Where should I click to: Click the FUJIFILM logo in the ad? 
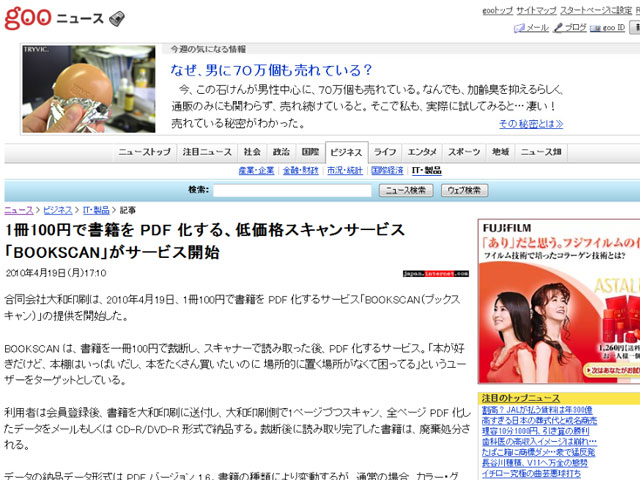pyautogui.click(x=507, y=228)
